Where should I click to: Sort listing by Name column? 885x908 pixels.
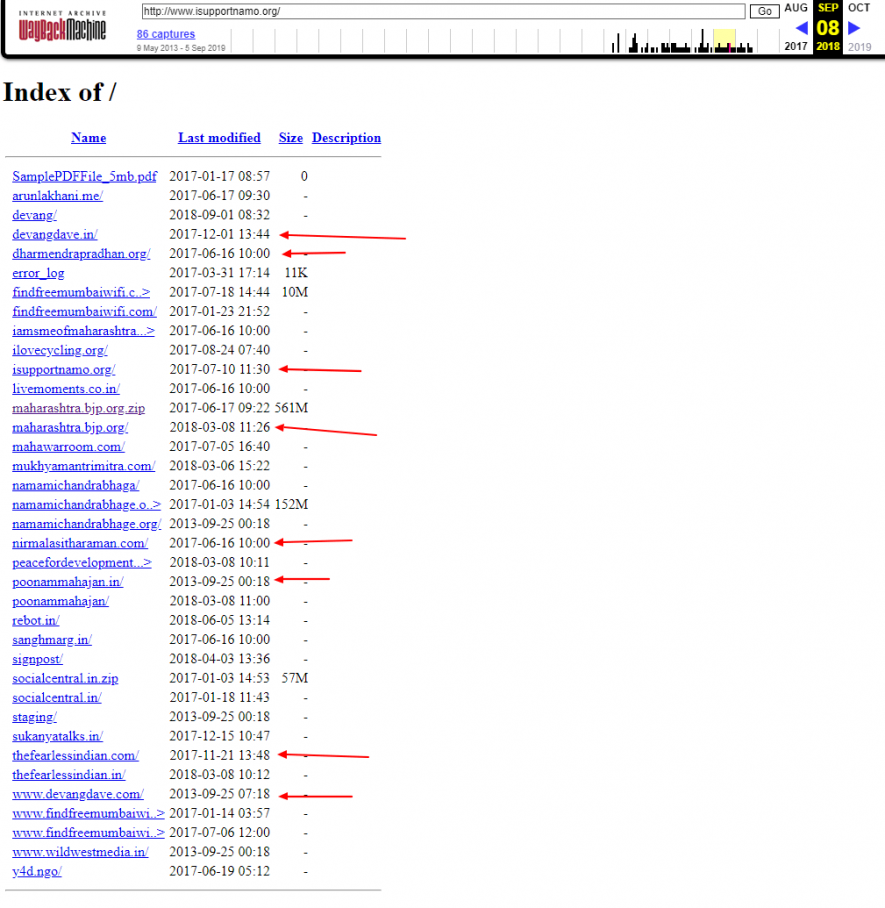[88, 138]
